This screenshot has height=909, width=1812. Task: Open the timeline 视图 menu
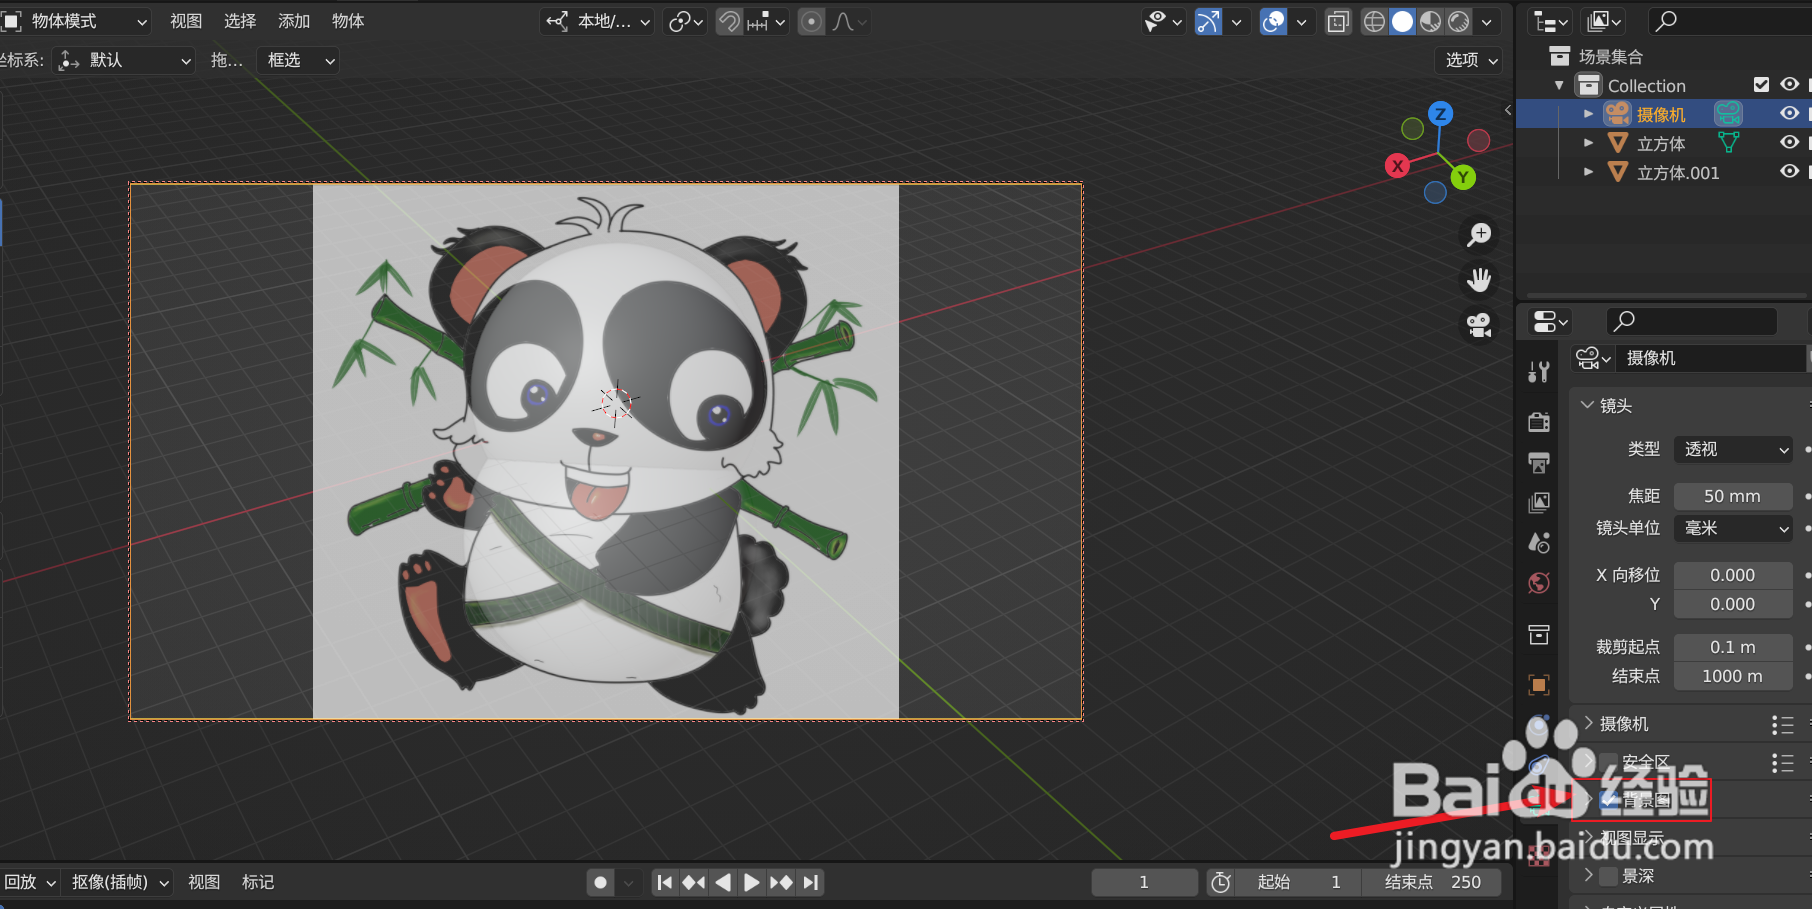pyautogui.click(x=204, y=882)
